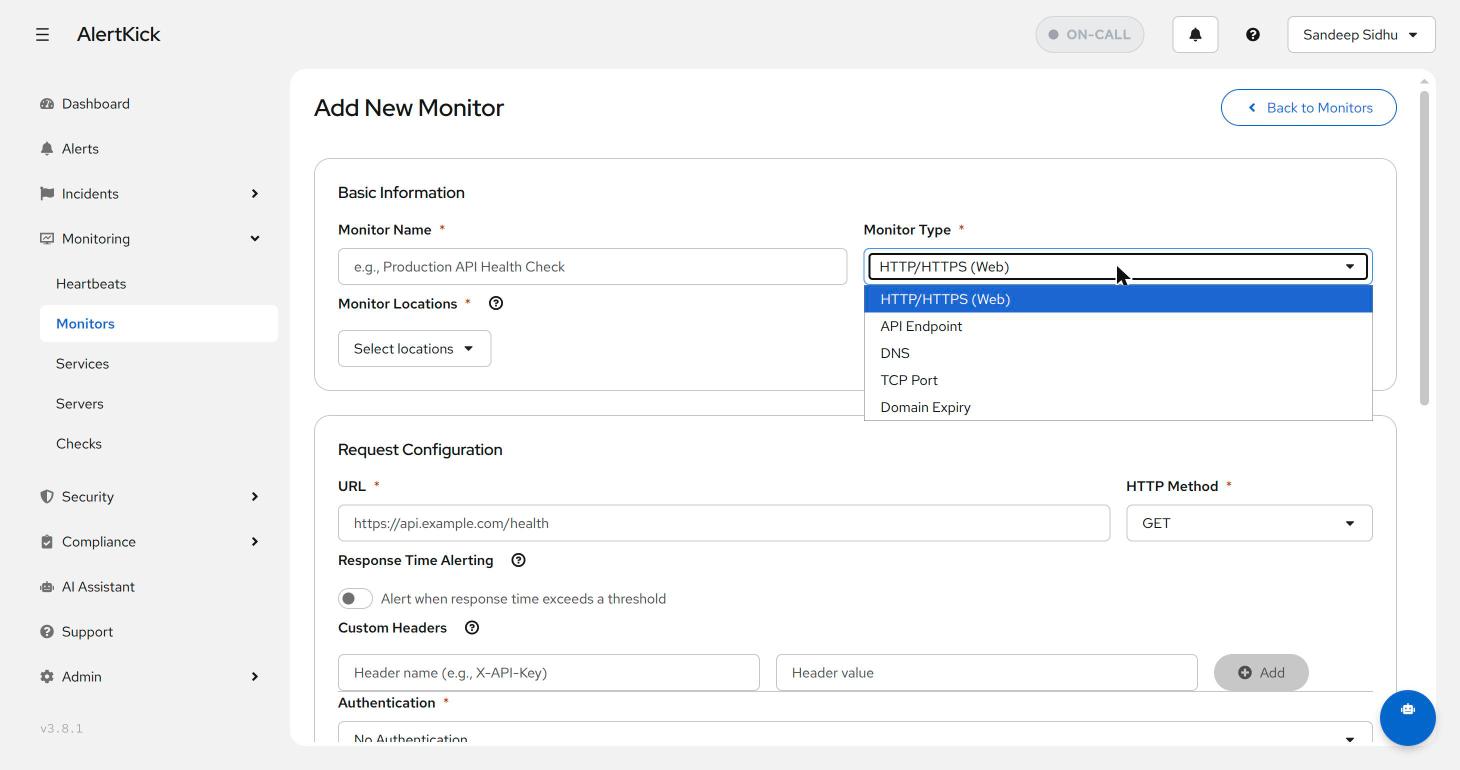Image resolution: width=1460 pixels, height=770 pixels.
Task: Select API Endpoint option
Action: pyautogui.click(x=1118, y=326)
